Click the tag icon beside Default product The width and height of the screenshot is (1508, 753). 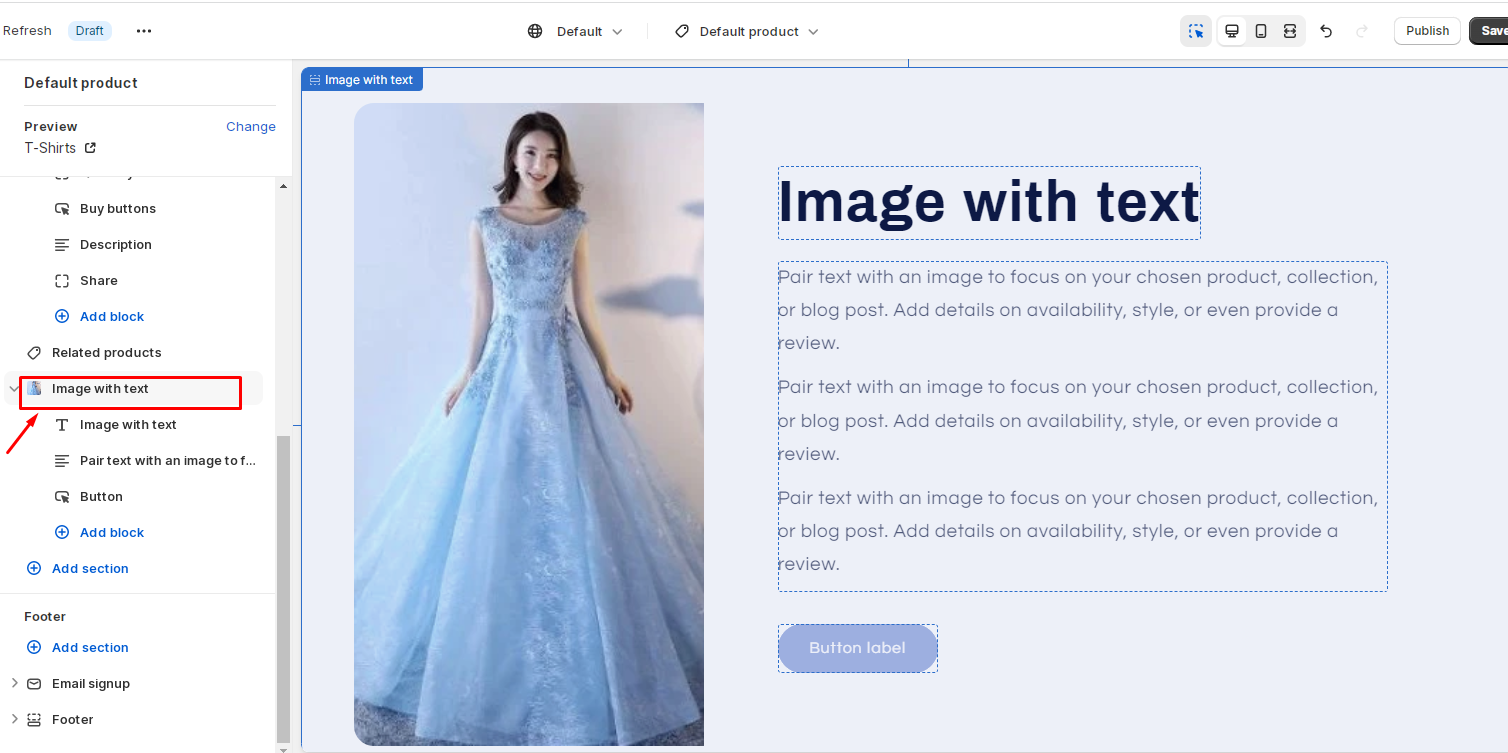tap(682, 31)
